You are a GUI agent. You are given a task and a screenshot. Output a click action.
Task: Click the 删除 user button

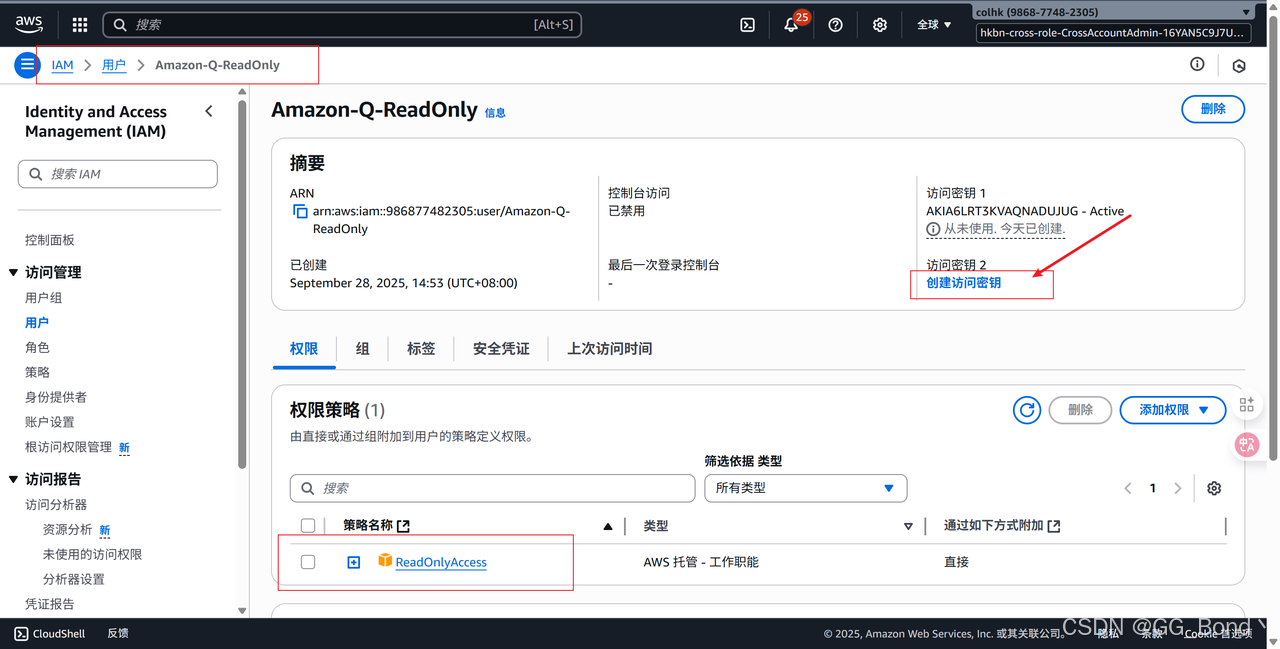pyautogui.click(x=1213, y=109)
